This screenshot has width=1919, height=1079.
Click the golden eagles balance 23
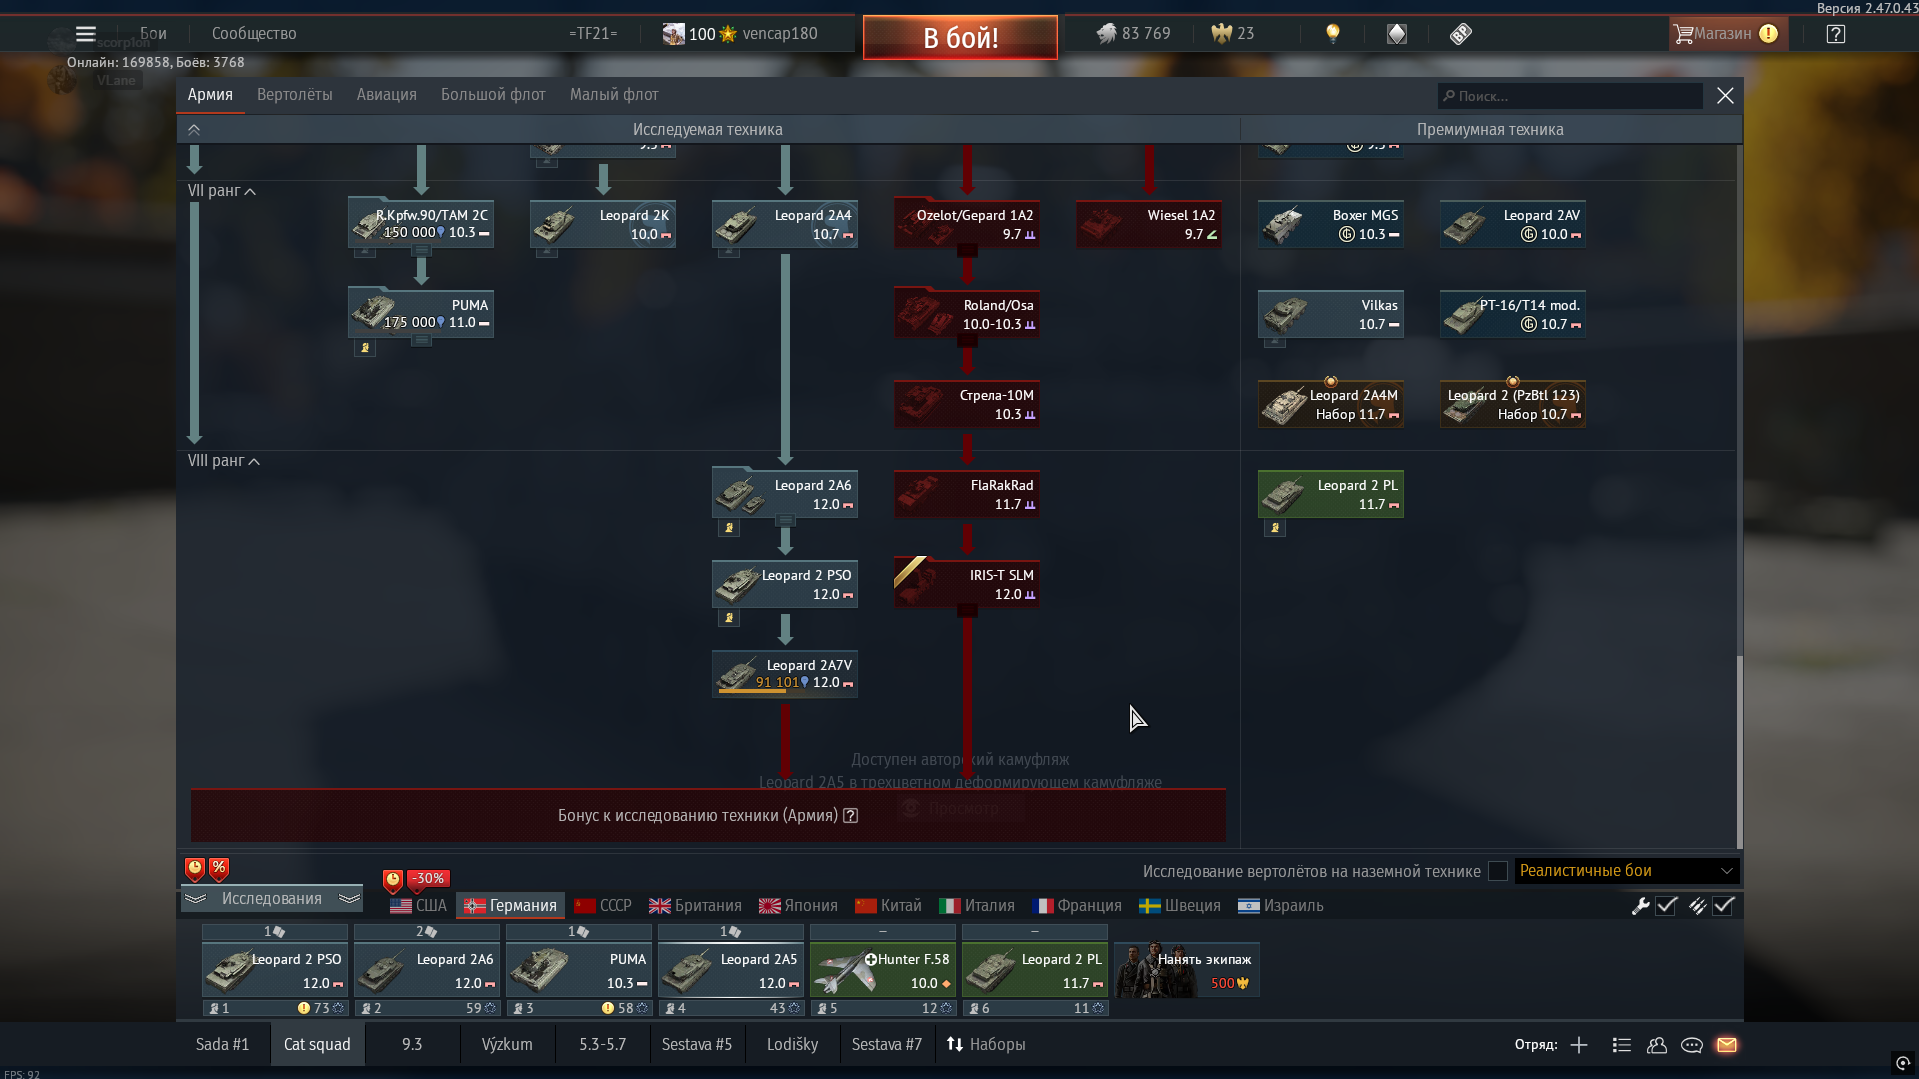pos(1232,34)
